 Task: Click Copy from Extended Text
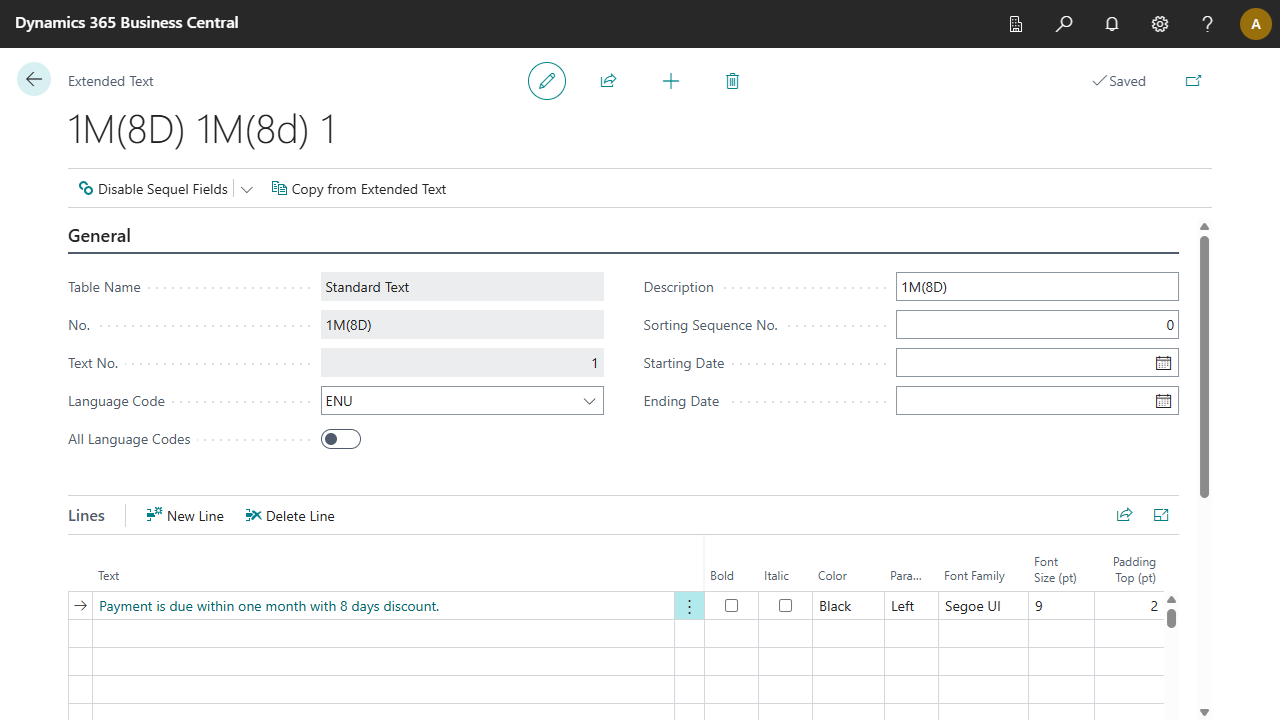[359, 189]
